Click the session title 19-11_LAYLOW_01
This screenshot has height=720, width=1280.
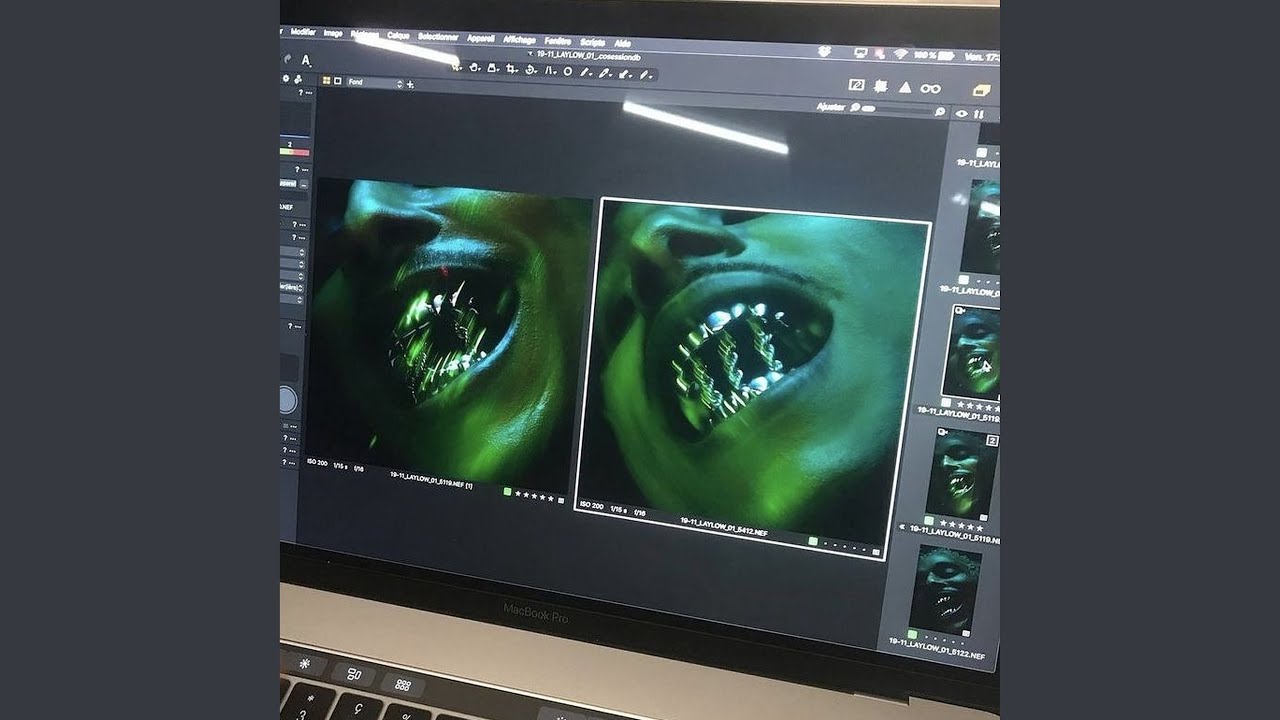click(588, 57)
